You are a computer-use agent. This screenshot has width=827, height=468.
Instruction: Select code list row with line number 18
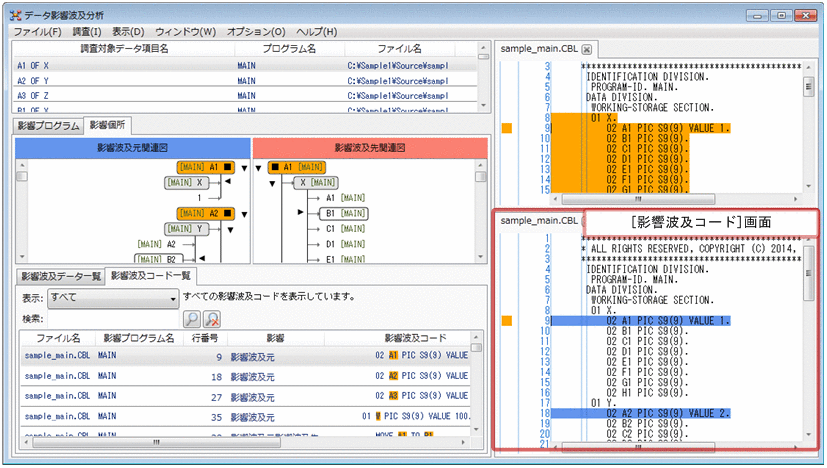click(245, 376)
